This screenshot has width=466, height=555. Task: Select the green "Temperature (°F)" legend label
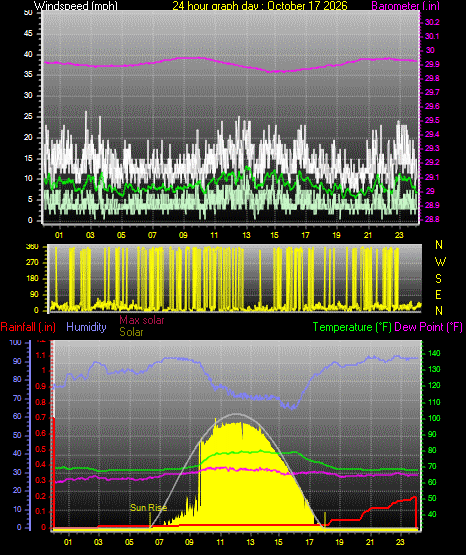pos(352,327)
